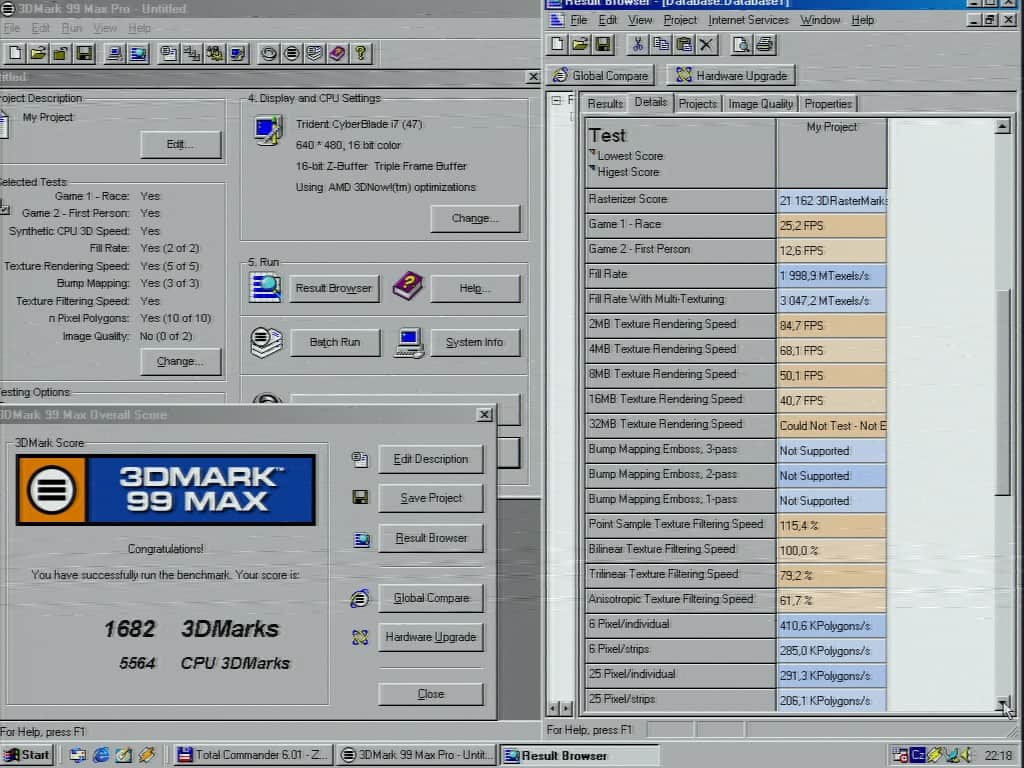Click Global Compare toolbar button in Result Browser
This screenshot has width=1024, height=768.
[x=601, y=76]
